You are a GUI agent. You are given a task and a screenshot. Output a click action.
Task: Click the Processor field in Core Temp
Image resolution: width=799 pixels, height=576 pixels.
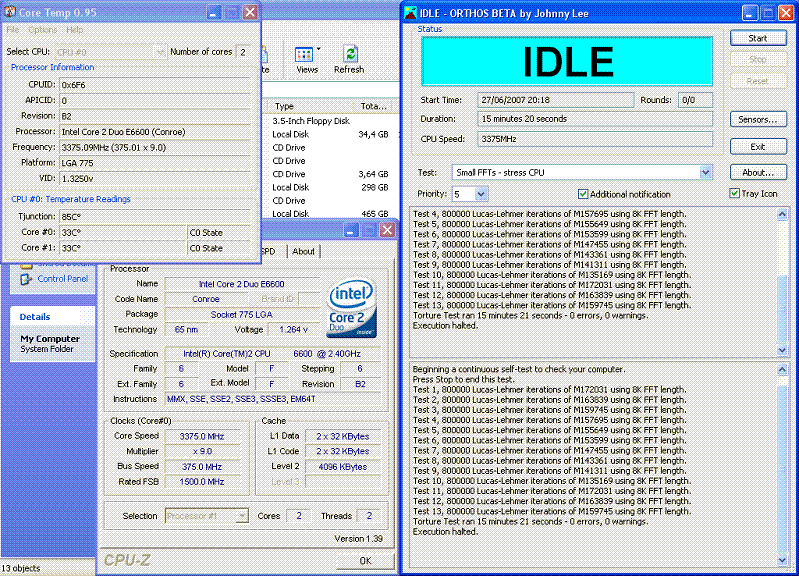coord(155,132)
